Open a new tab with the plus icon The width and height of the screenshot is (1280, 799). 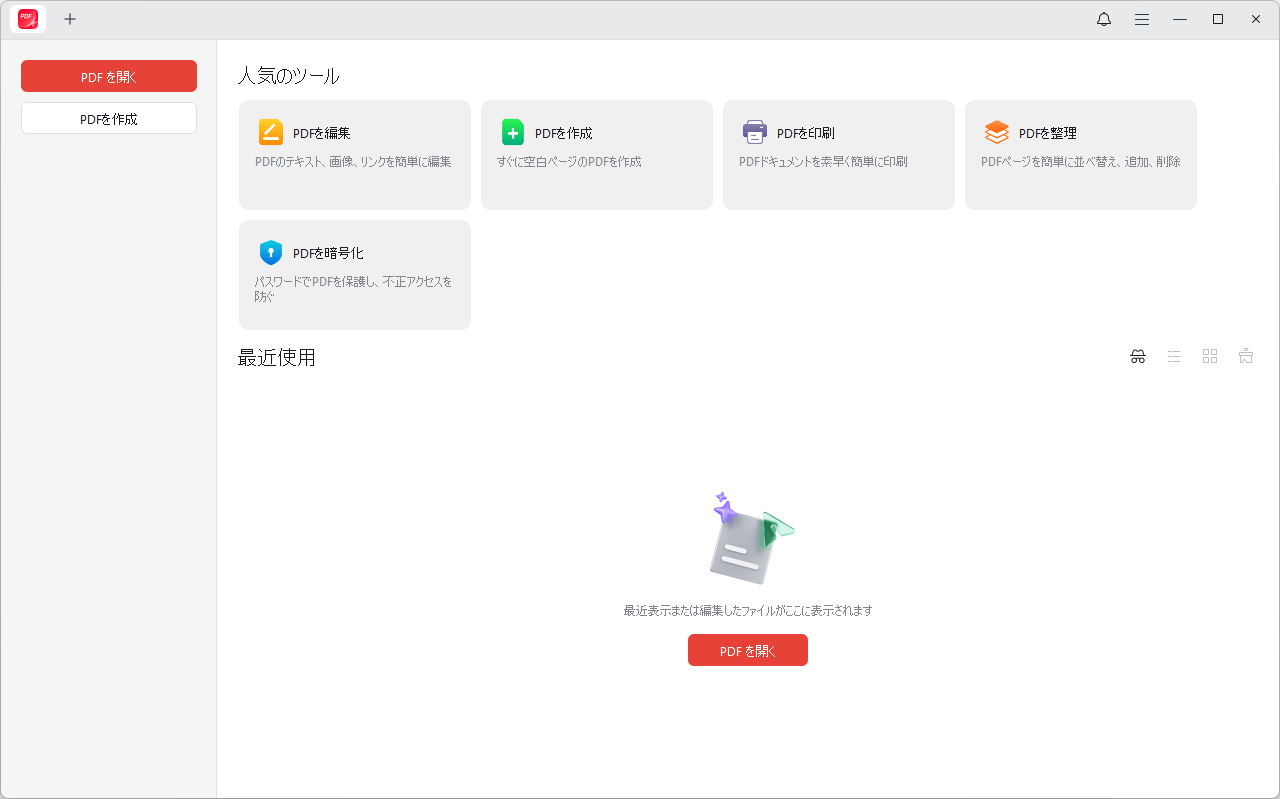[x=70, y=19]
